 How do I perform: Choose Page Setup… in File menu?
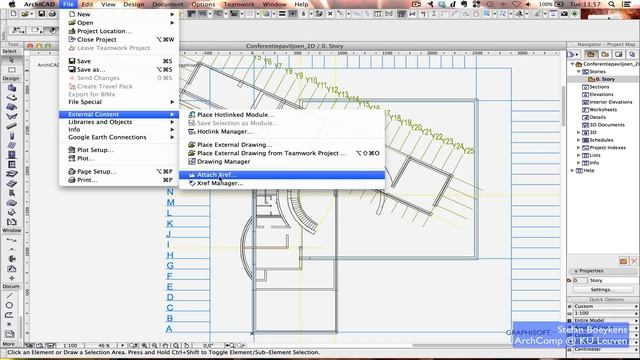click(x=119, y=171)
